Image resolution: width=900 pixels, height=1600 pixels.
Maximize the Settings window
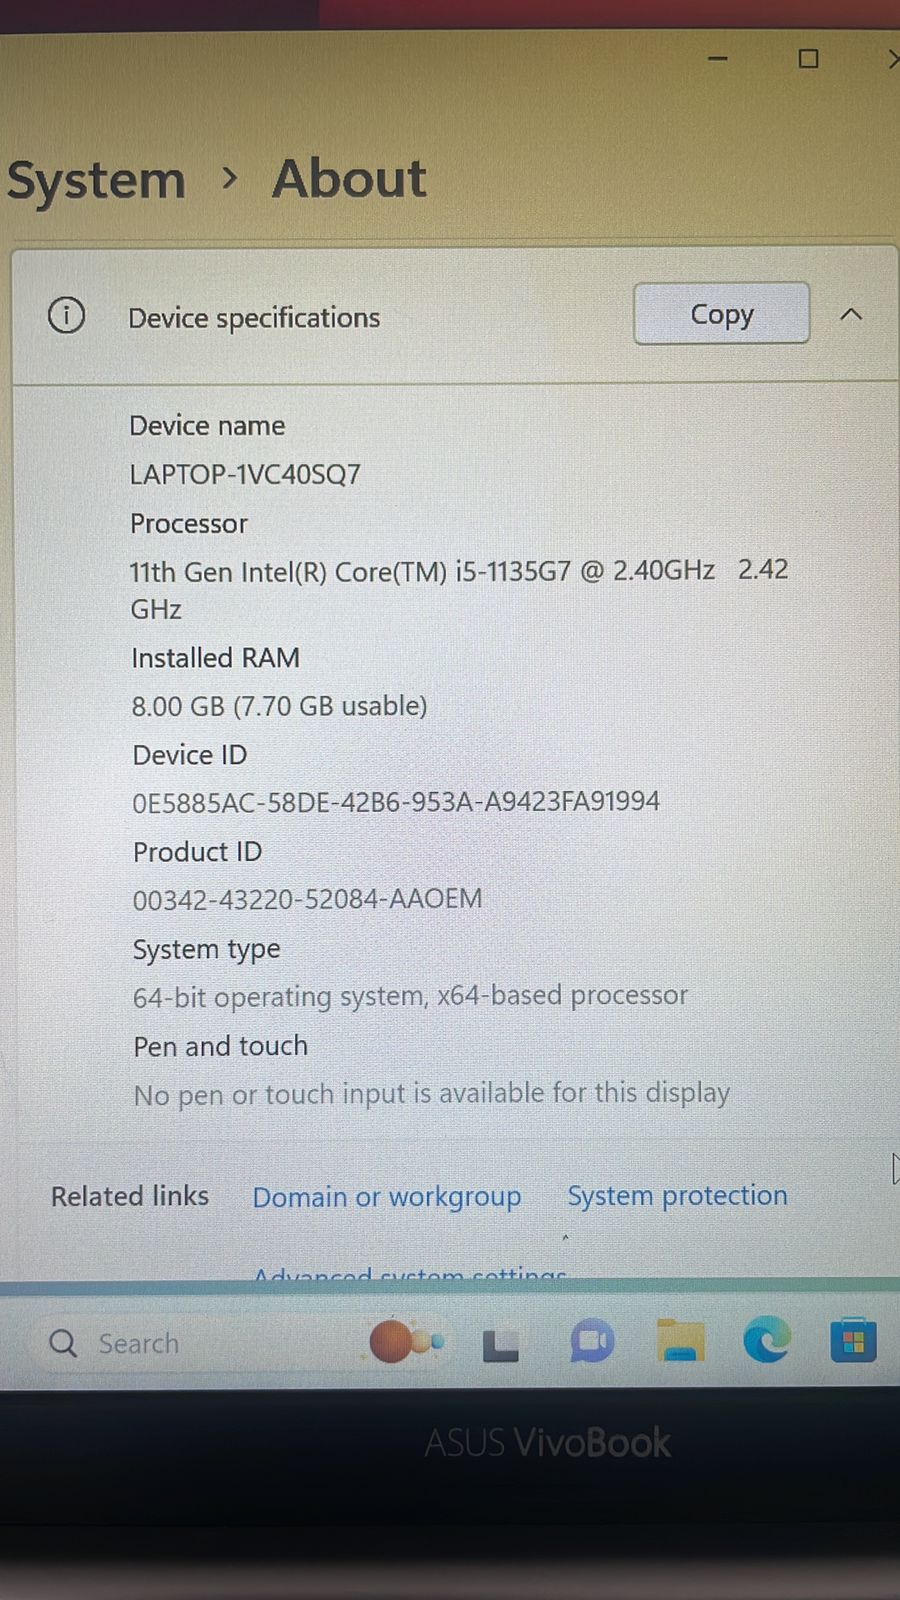pos(808,59)
